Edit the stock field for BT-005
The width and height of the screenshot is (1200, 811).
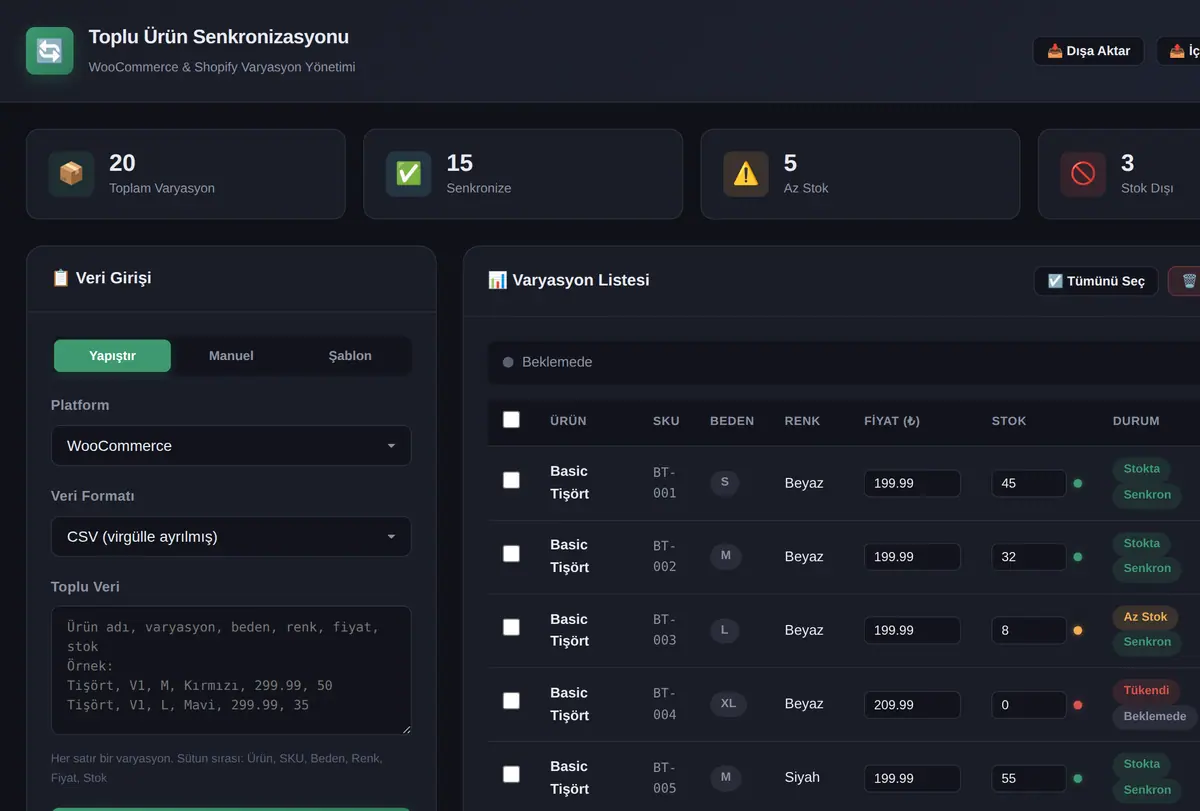tap(1029, 778)
